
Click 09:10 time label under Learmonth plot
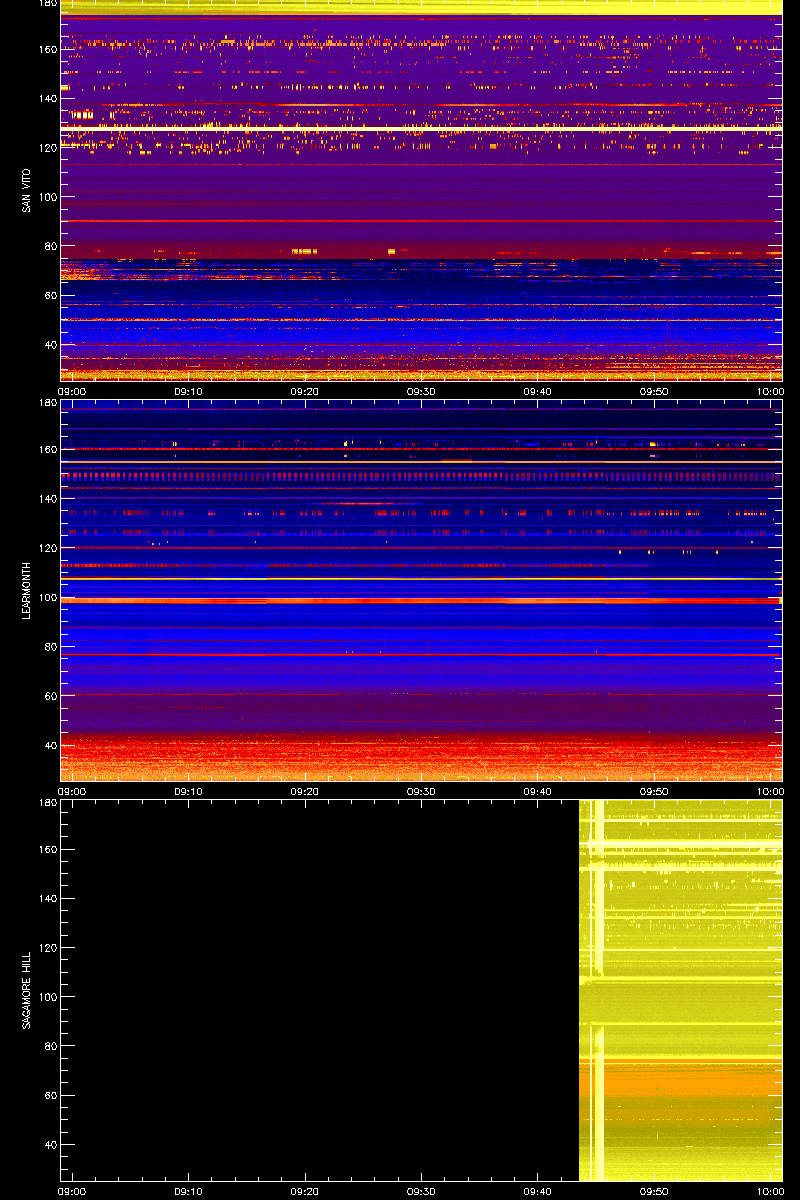(188, 792)
